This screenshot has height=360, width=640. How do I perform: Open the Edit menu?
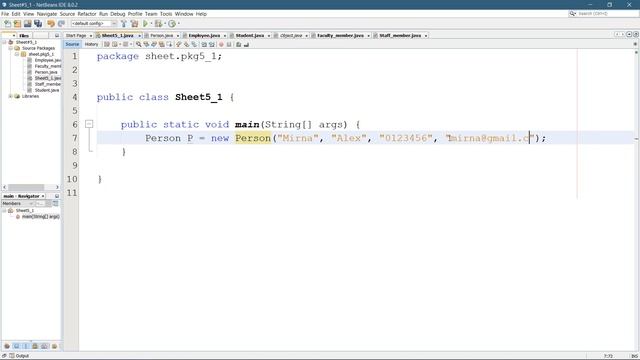coord(16,14)
